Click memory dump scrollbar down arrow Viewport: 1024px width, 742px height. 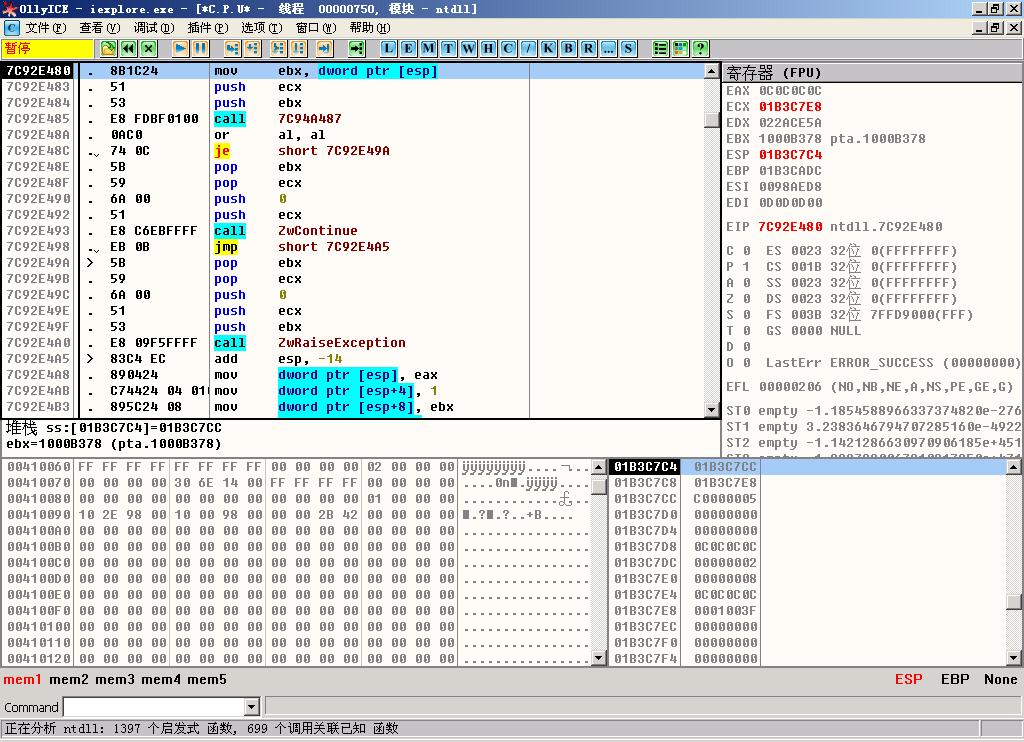coord(598,658)
